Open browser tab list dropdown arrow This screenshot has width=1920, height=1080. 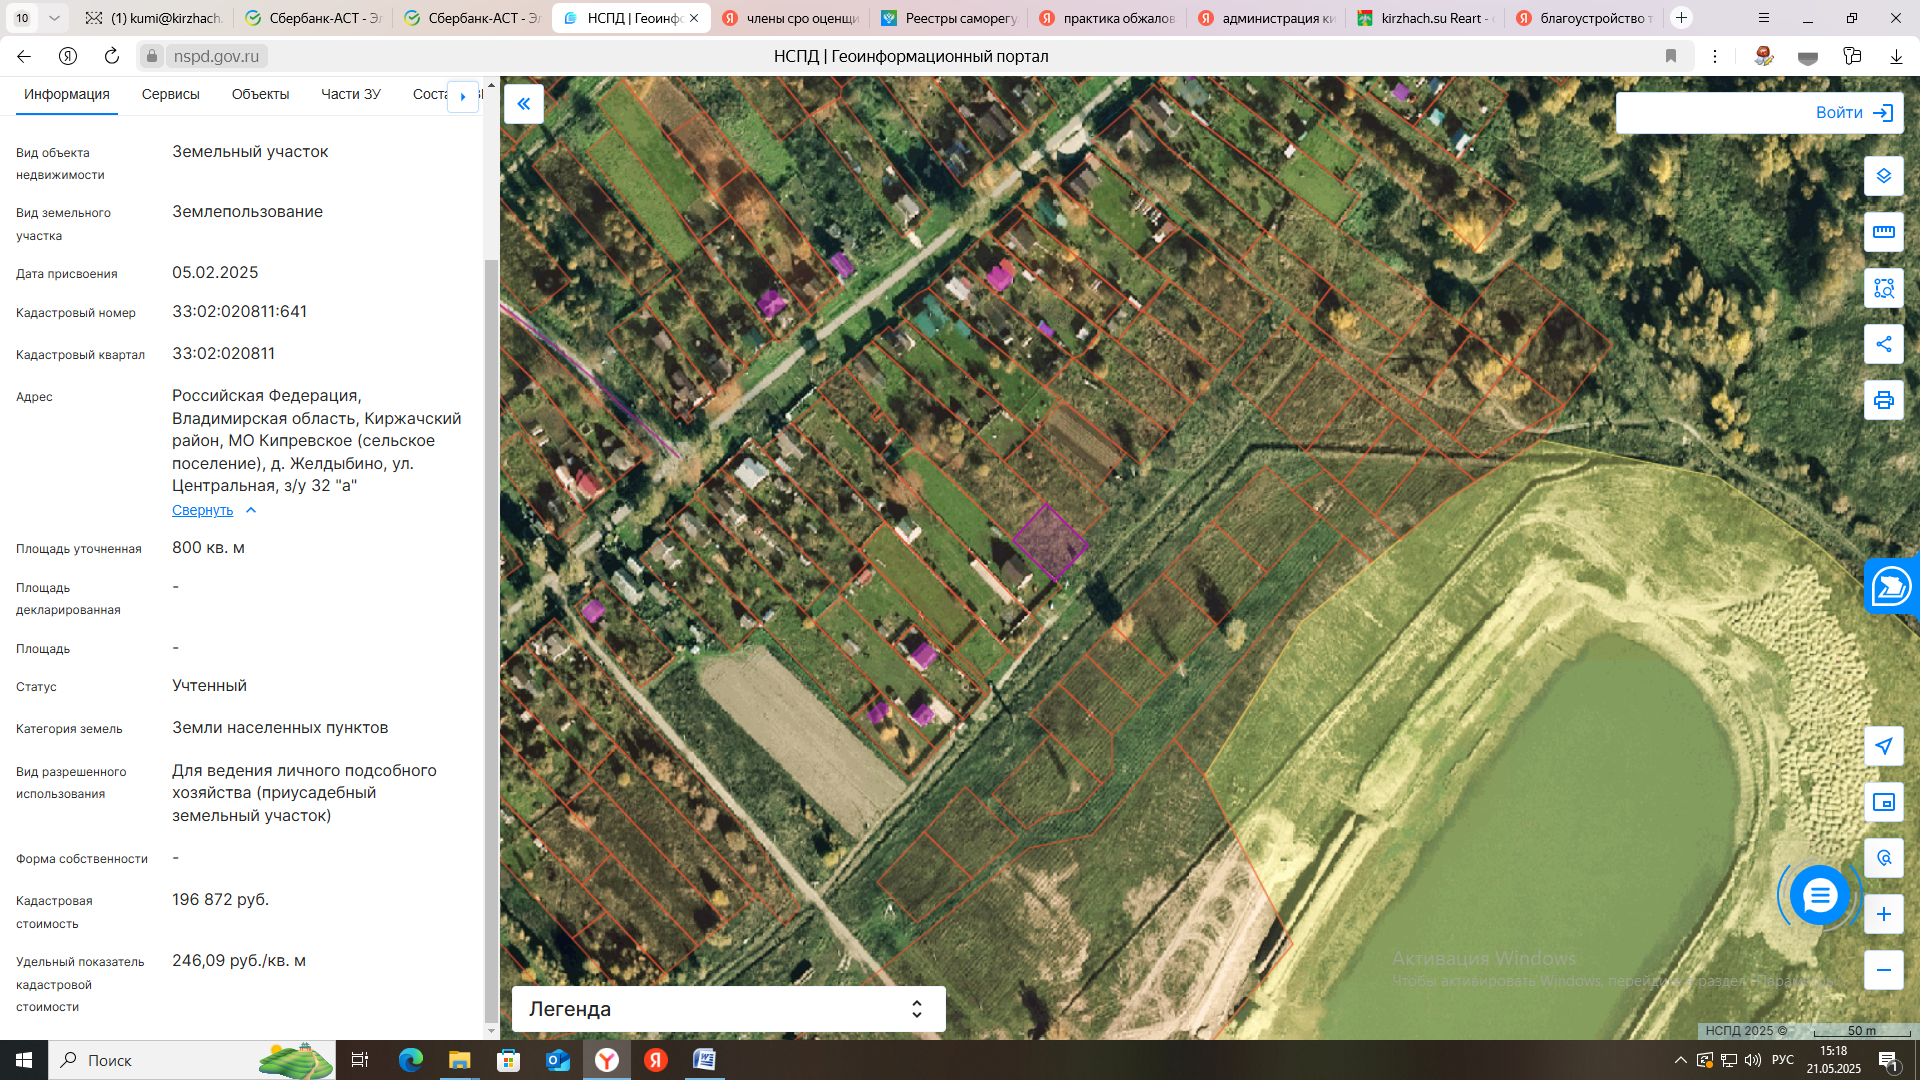tap(54, 18)
